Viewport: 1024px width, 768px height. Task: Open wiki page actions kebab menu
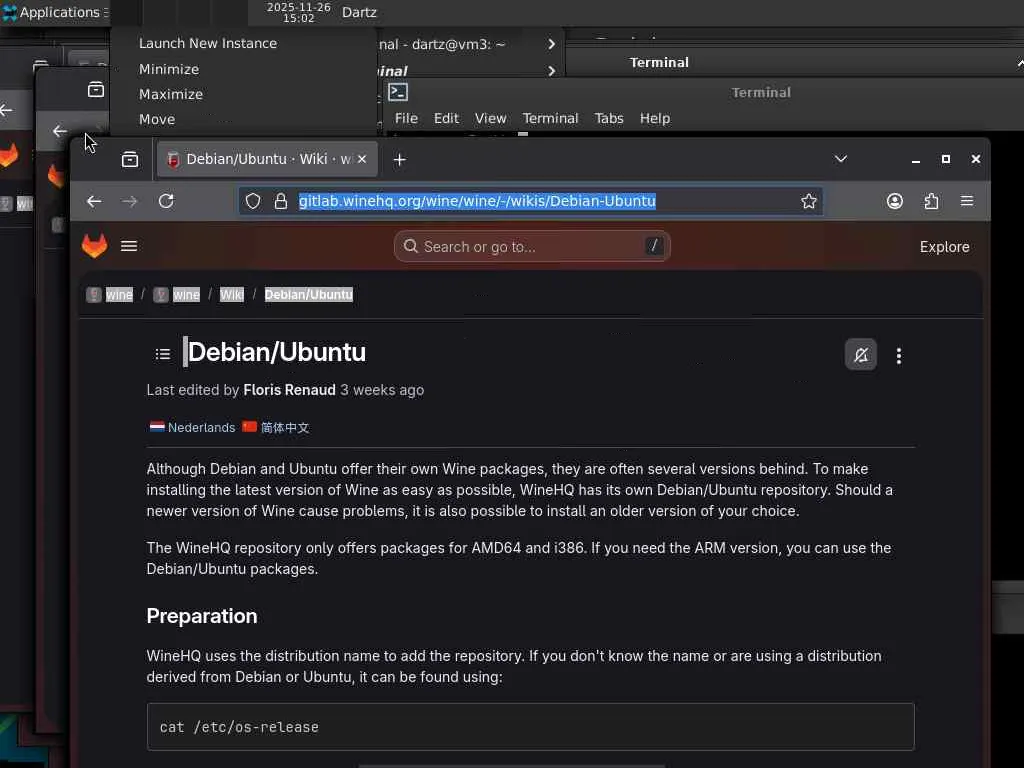pyautogui.click(x=899, y=355)
